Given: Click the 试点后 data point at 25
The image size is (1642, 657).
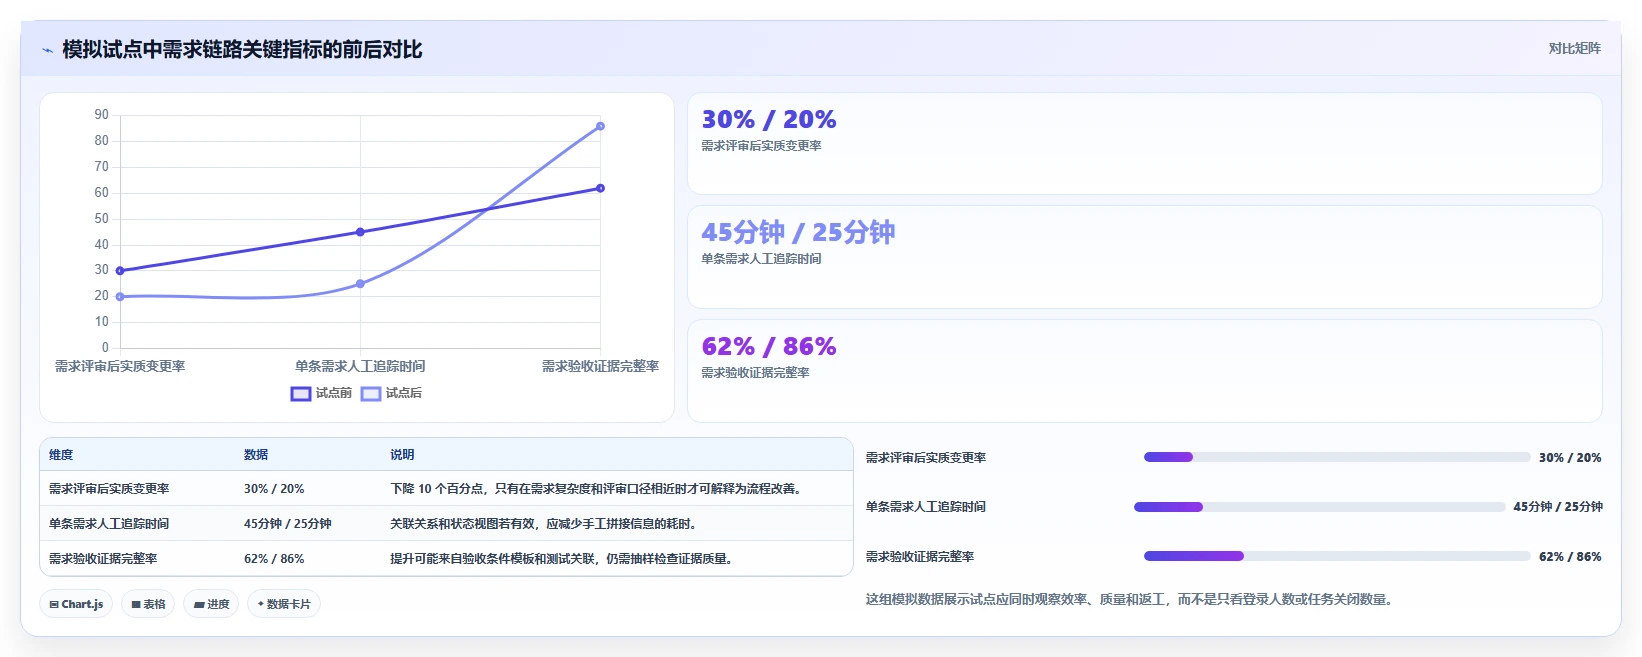Looking at the screenshot, I should pos(360,284).
